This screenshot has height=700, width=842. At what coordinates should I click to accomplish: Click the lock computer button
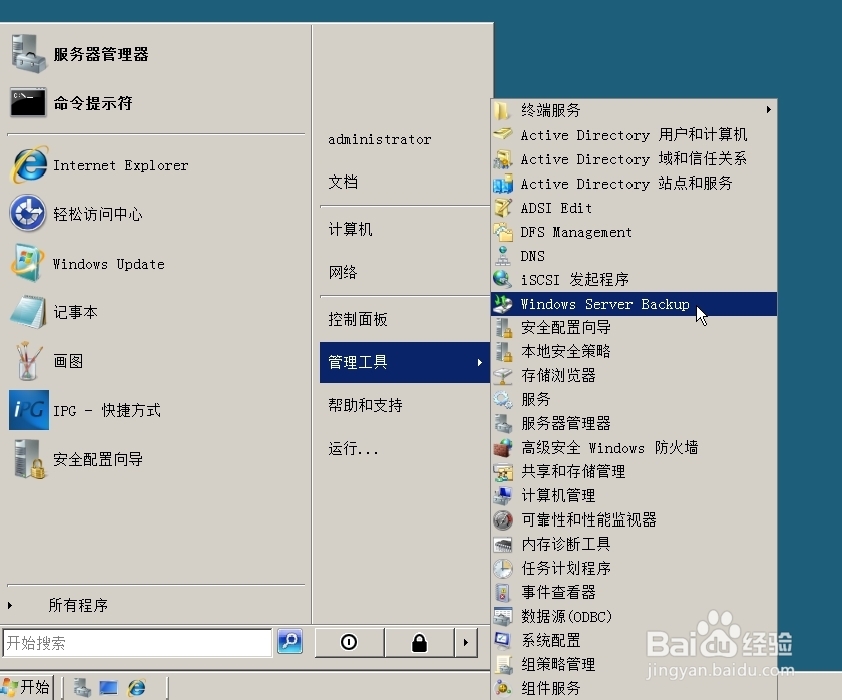[419, 642]
